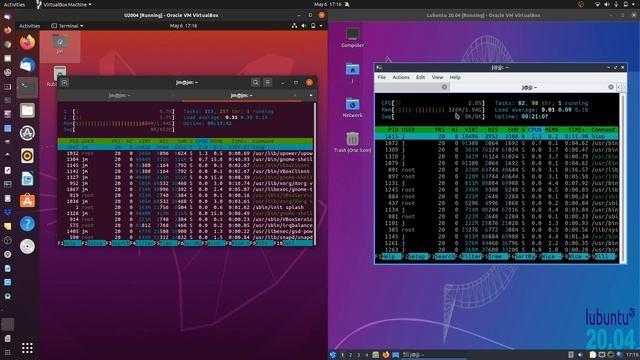
Task: Click the optical disc icon in guest dock
Action: 27,246
